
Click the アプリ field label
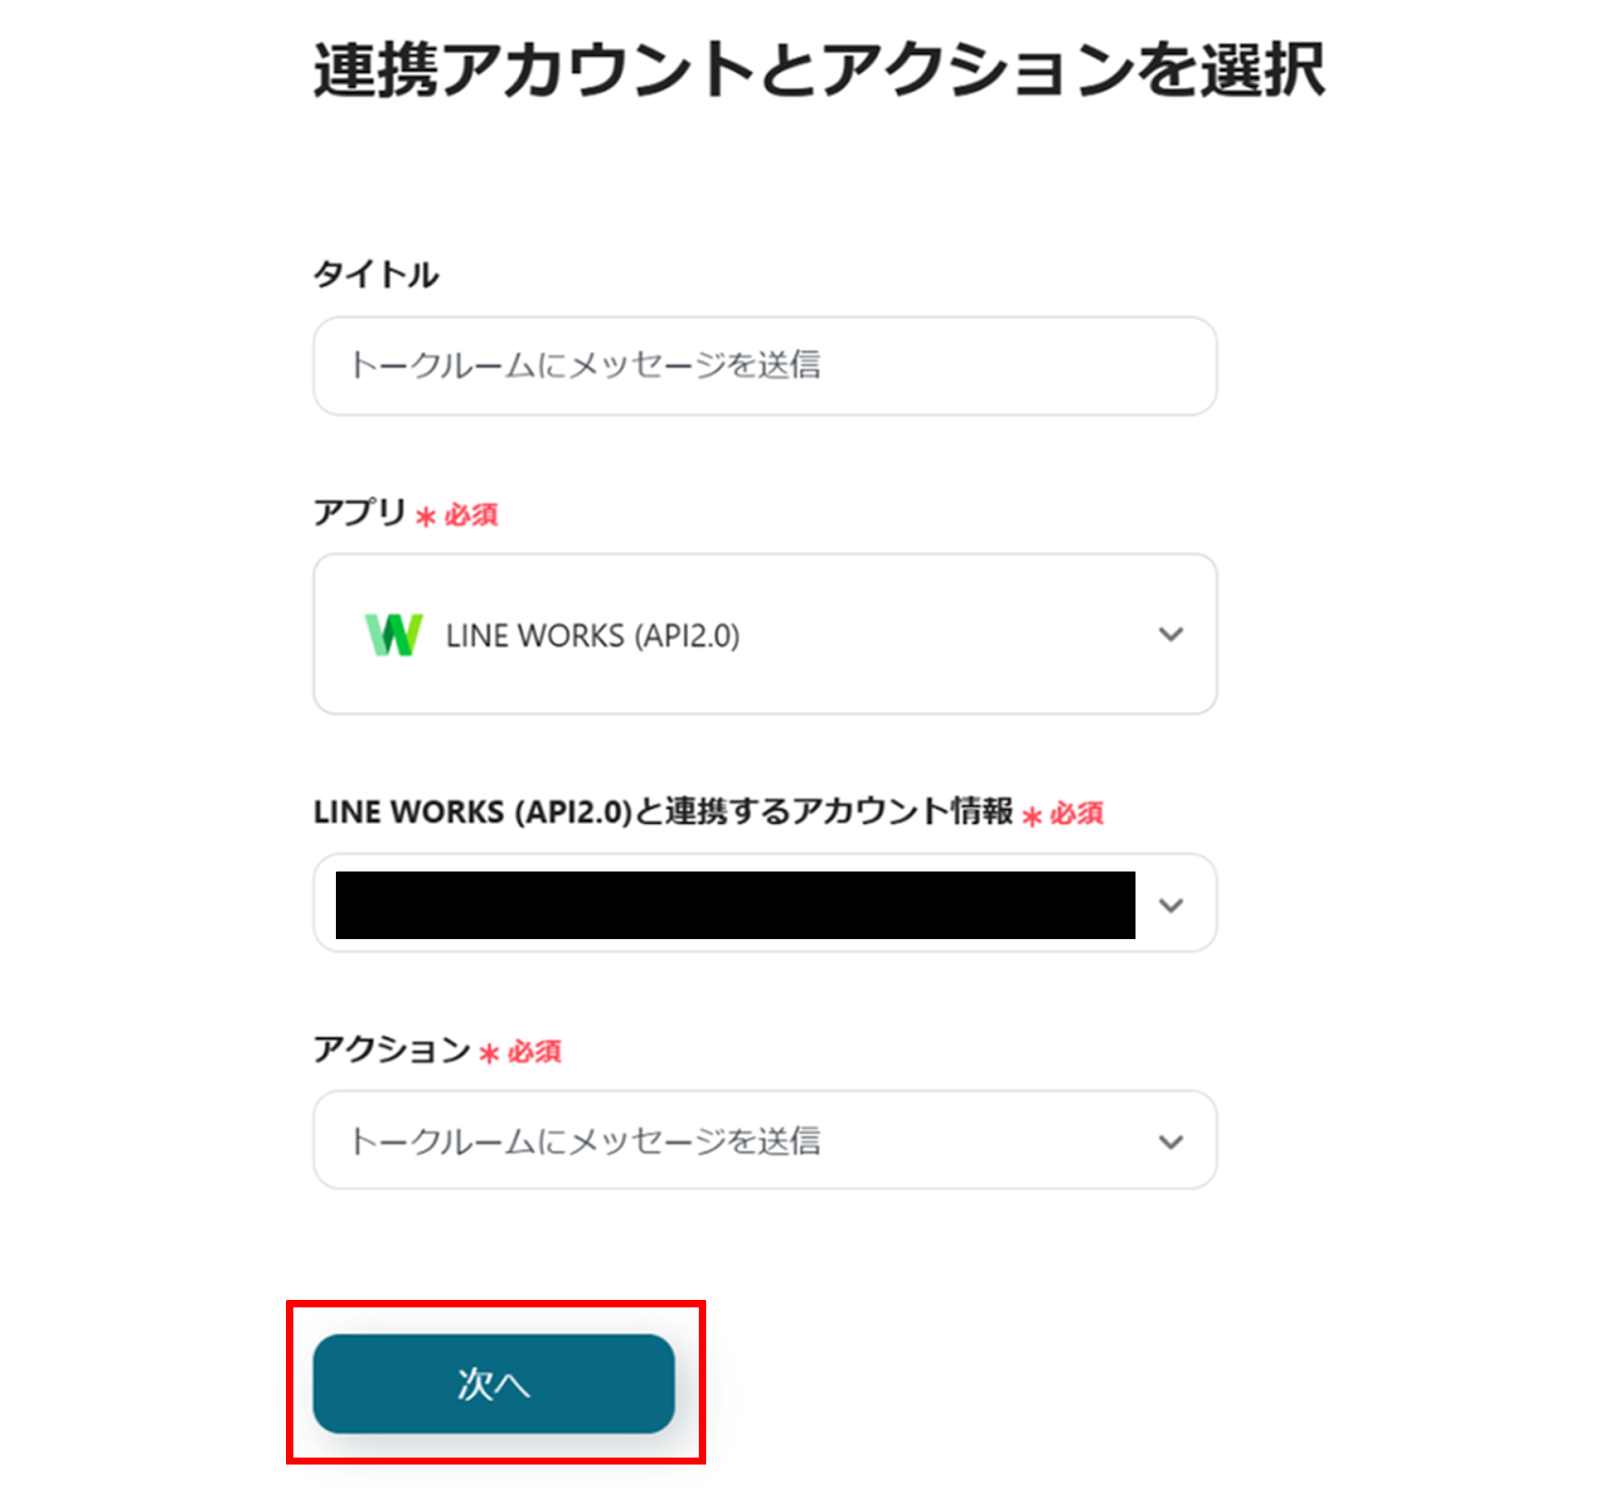[x=359, y=513]
